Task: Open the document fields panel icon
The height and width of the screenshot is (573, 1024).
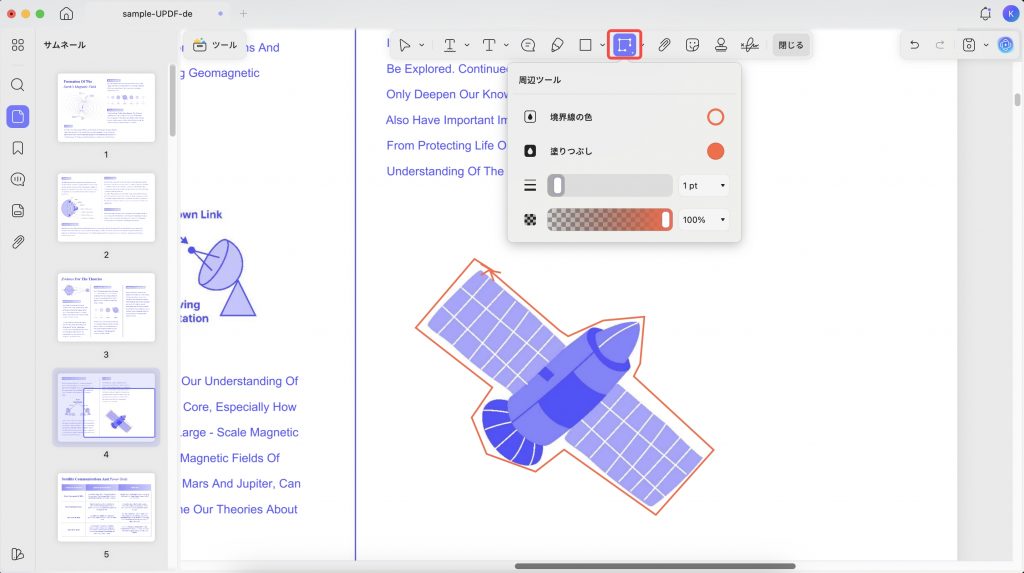Action: [x=18, y=210]
